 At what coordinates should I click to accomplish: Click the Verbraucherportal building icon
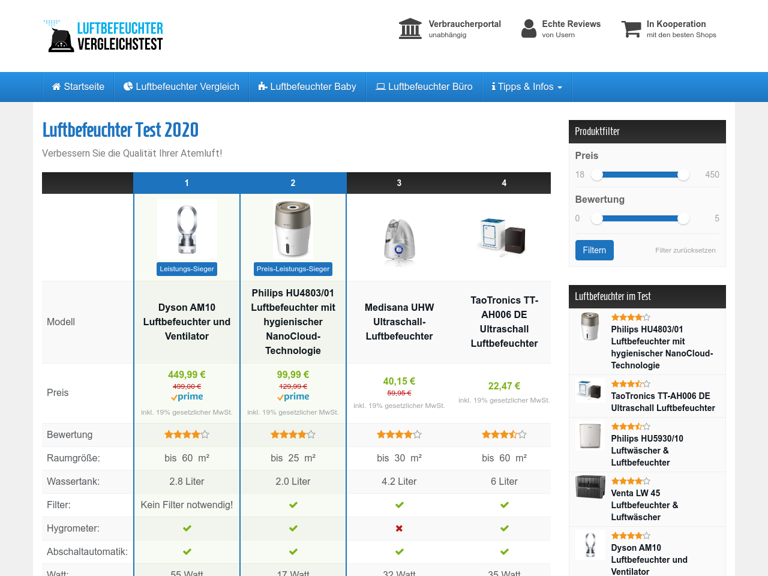(x=410, y=29)
